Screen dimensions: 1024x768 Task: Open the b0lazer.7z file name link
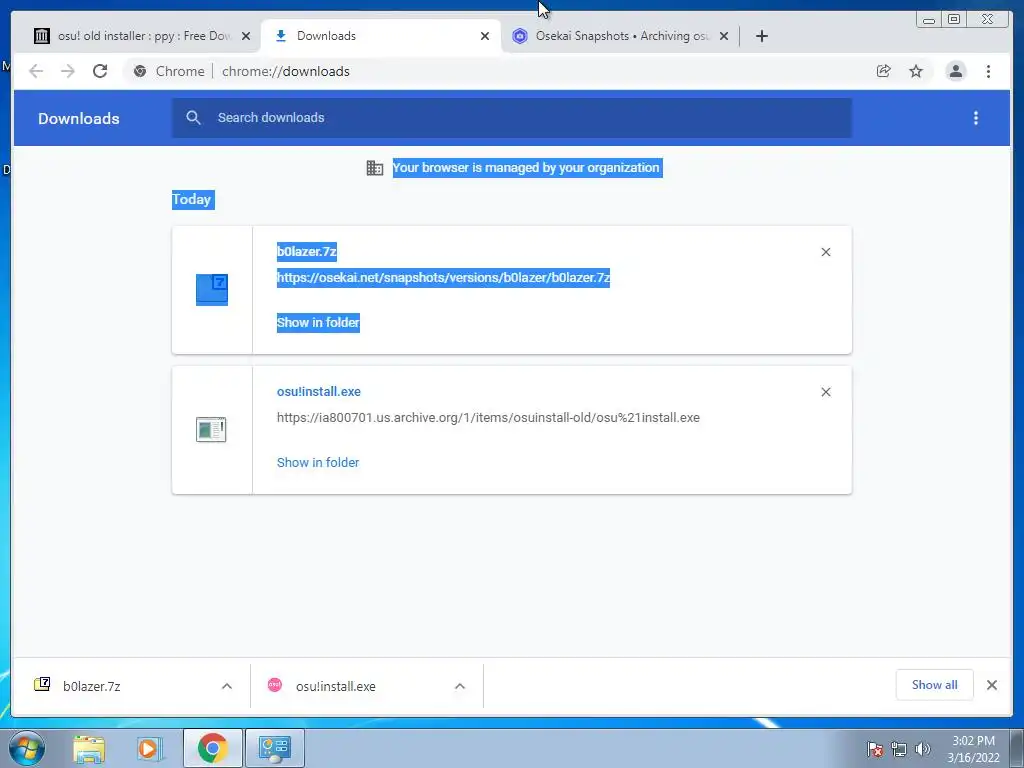point(306,251)
